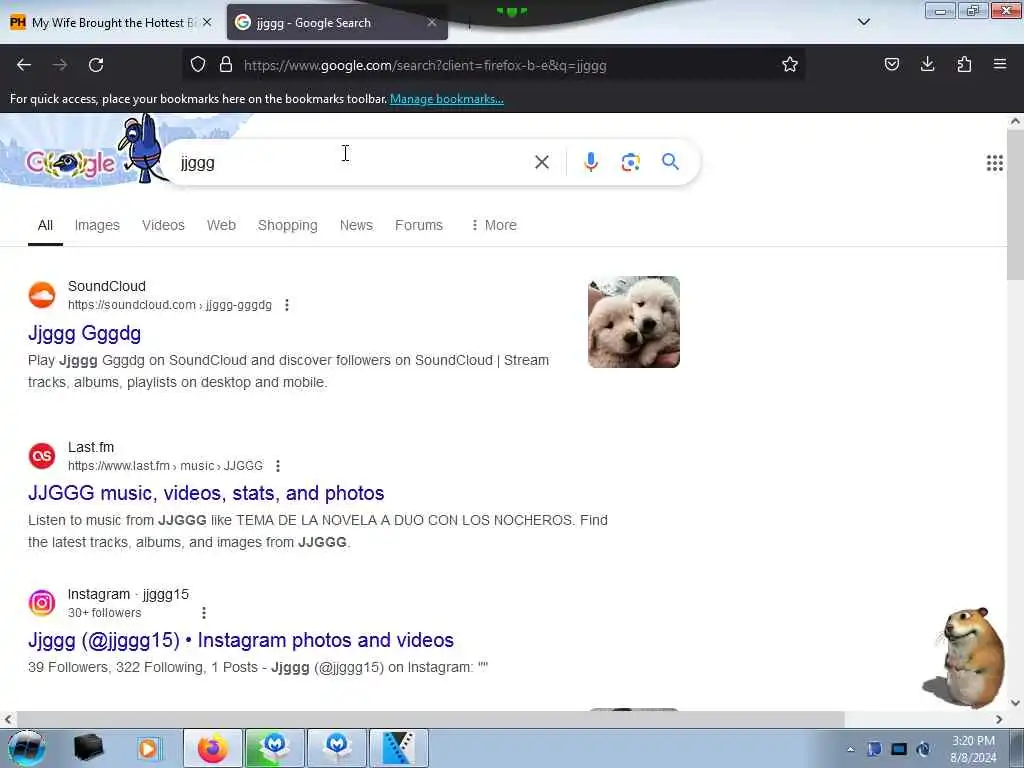Viewport: 1024px width, 768px height.
Task: Open the extensions puzzle icon
Action: (964, 64)
